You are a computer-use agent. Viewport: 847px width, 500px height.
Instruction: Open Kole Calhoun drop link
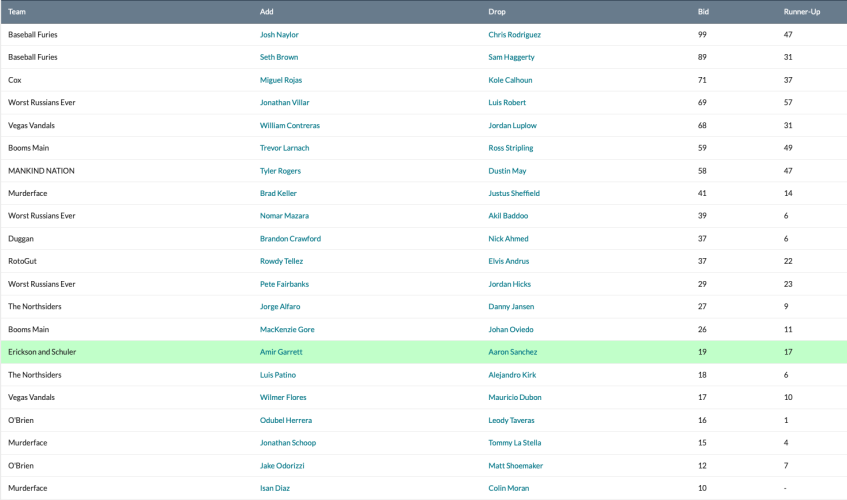click(510, 80)
